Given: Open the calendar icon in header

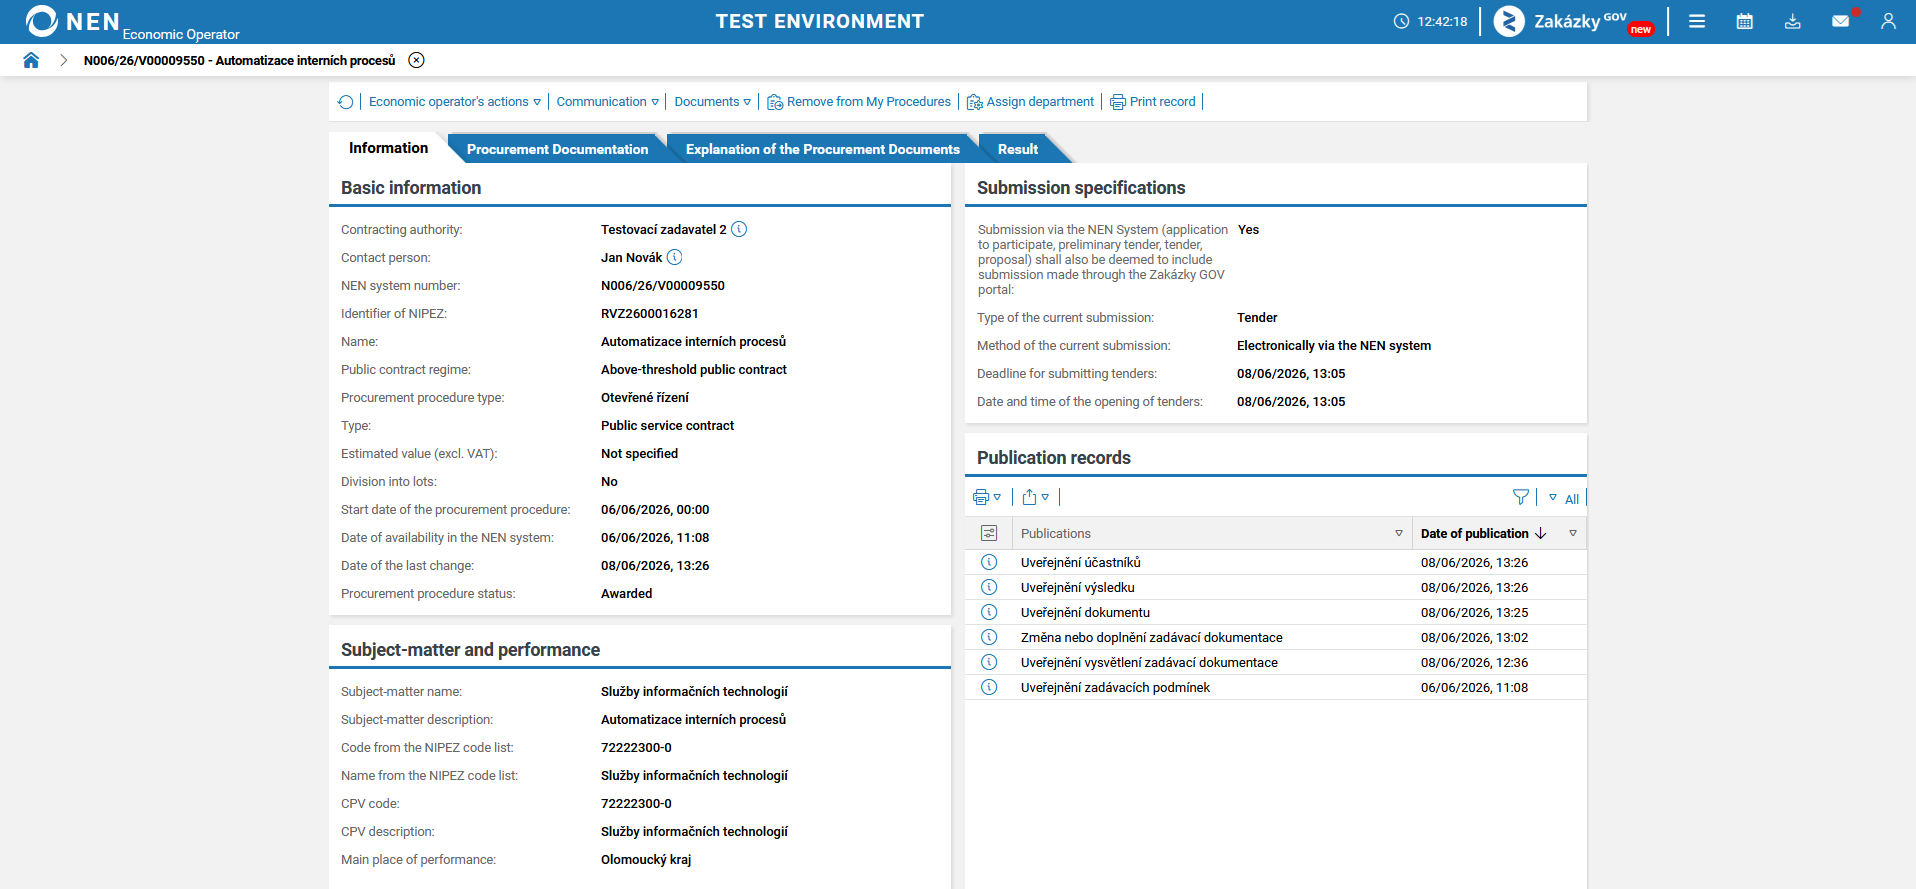Looking at the screenshot, I should click(1745, 21).
